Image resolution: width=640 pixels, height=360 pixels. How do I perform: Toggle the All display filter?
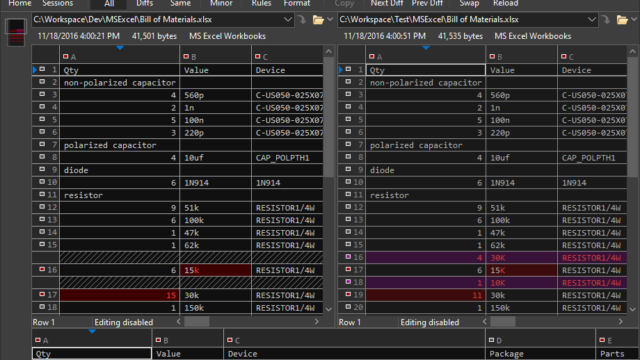(x=109, y=4)
